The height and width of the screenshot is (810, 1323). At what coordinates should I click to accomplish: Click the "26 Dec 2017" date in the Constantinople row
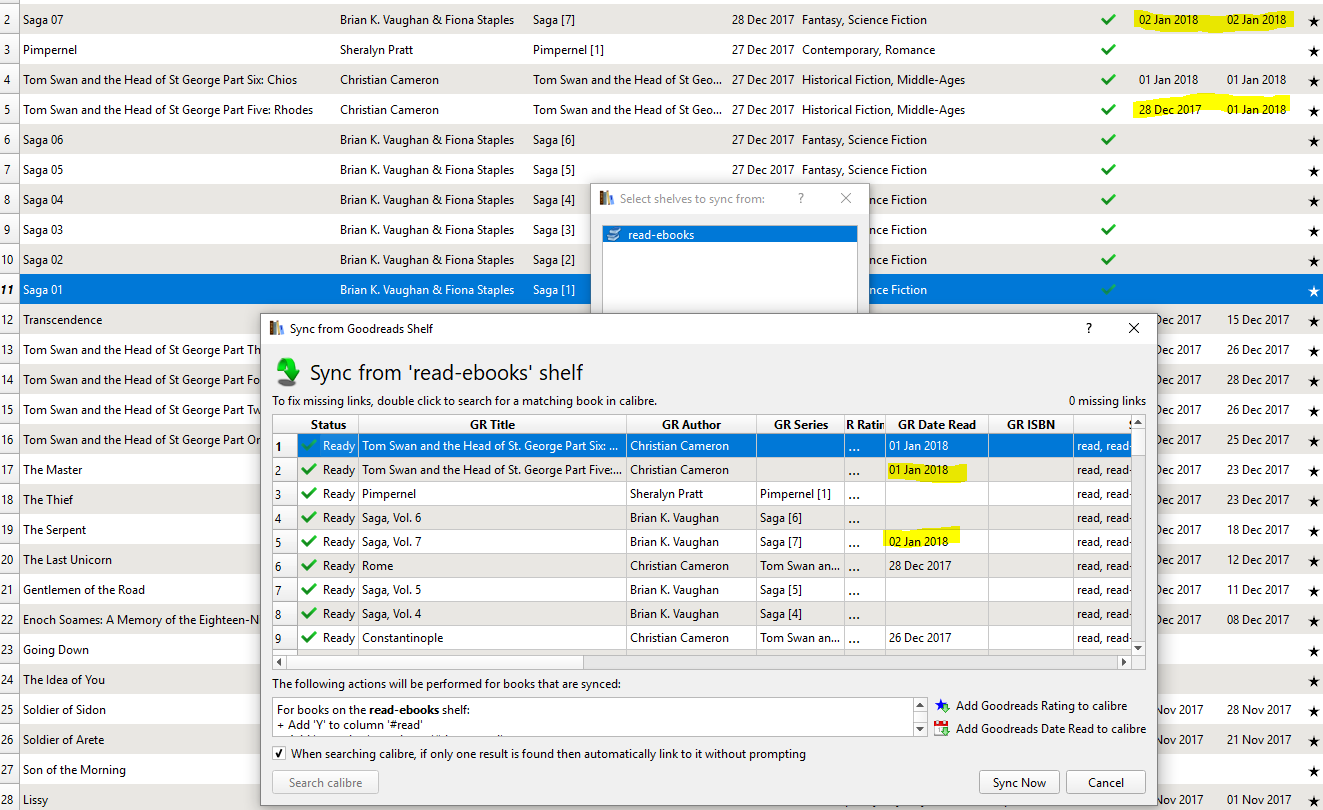[x=918, y=638]
